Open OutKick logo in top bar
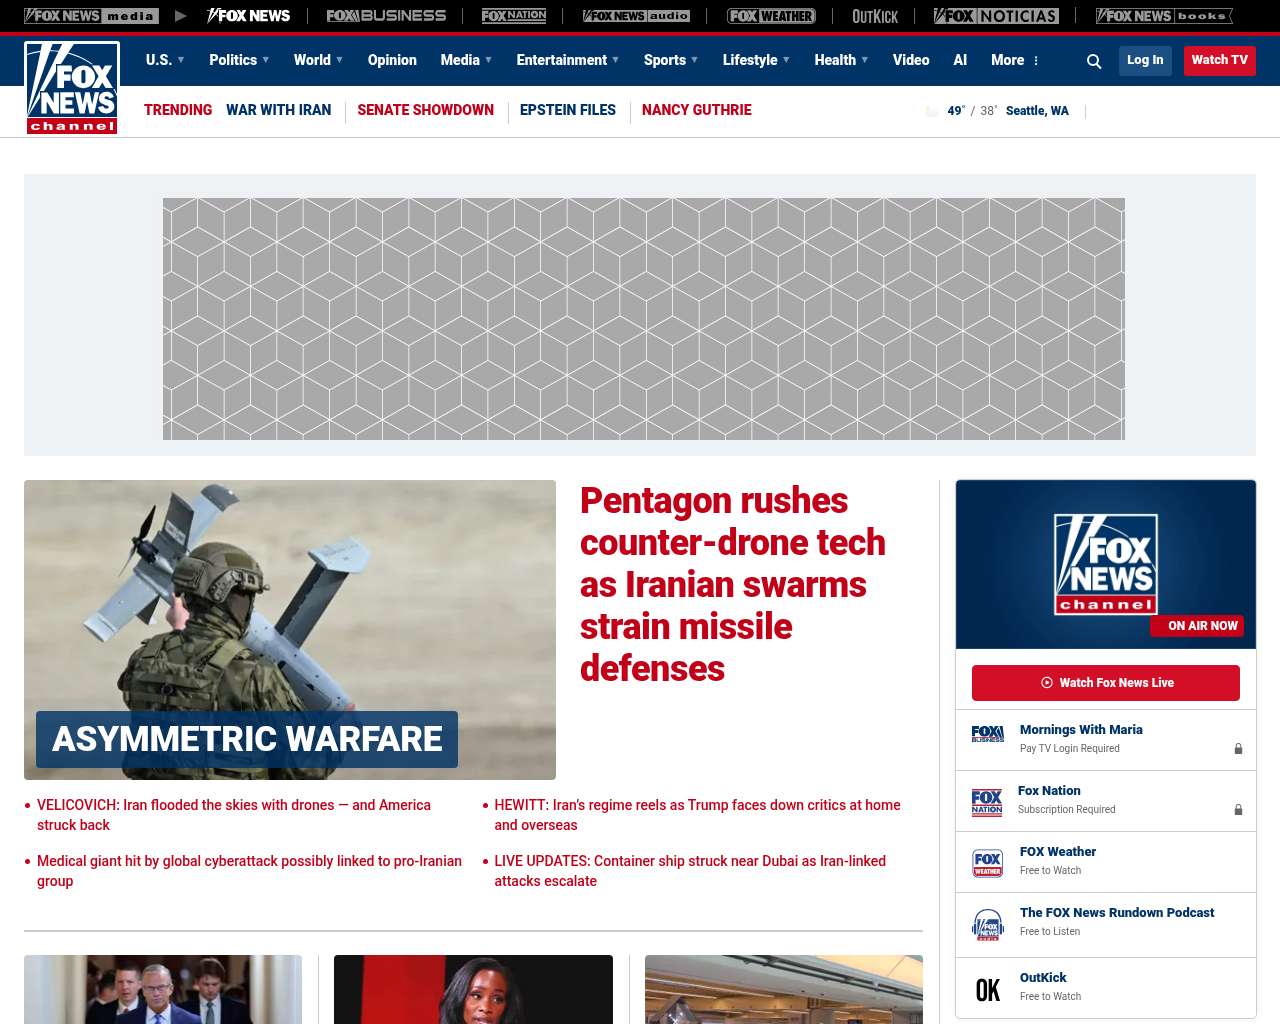 [x=875, y=16]
